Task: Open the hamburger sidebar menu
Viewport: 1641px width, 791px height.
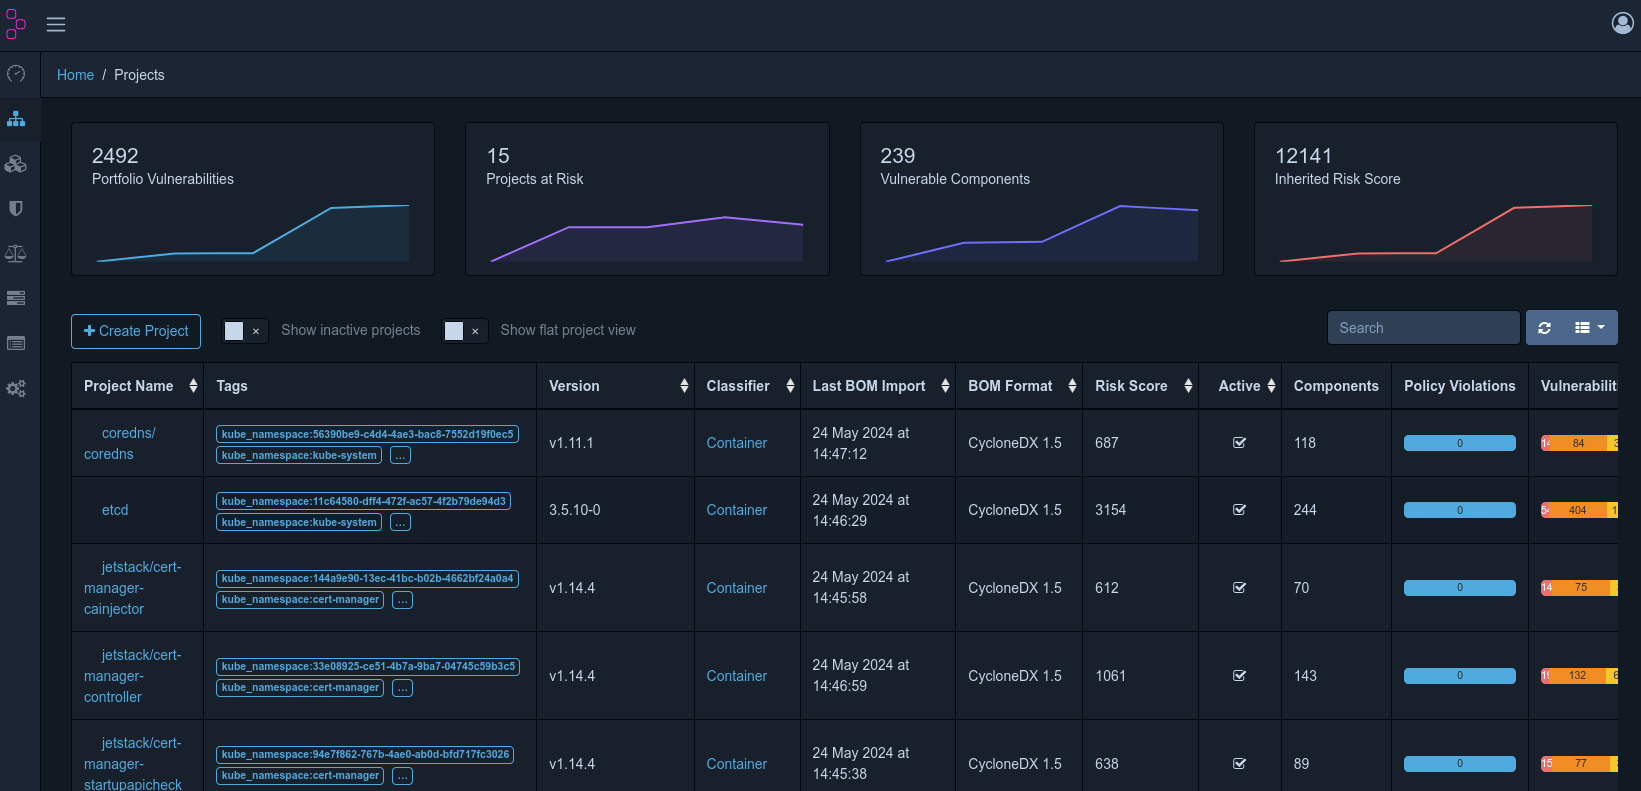Action: (56, 24)
